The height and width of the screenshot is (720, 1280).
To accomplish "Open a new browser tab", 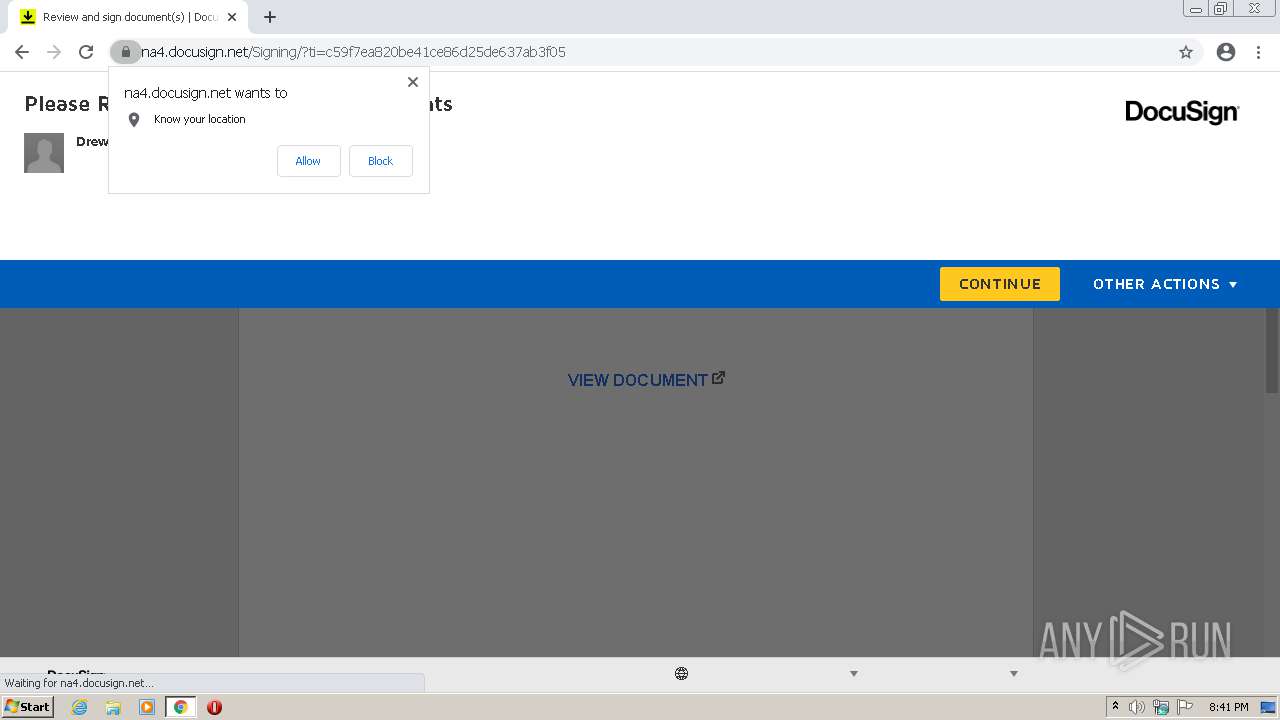I will click(270, 17).
